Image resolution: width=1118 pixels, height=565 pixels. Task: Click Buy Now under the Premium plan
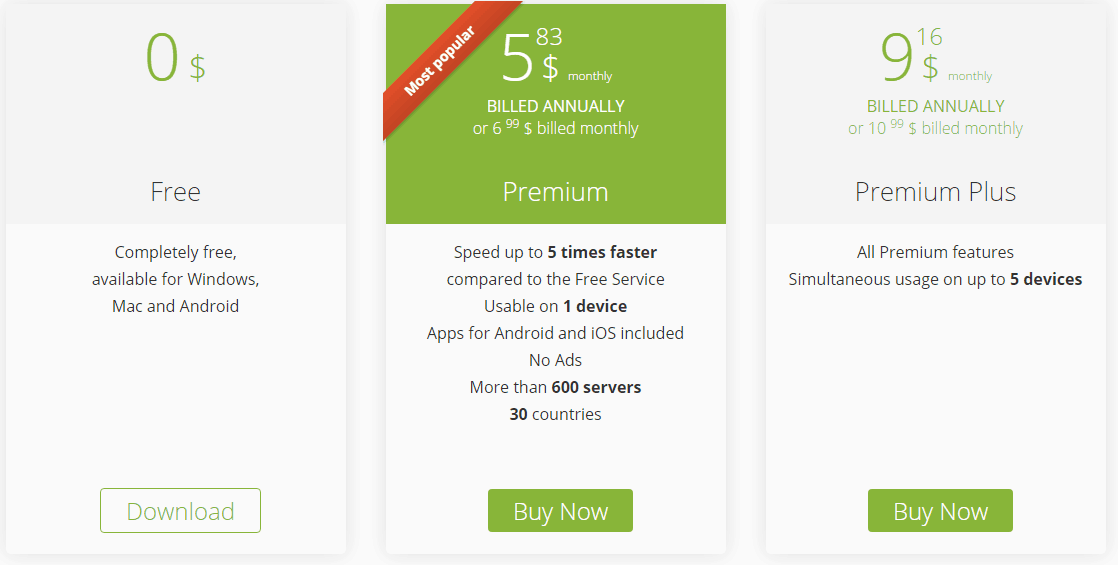560,511
